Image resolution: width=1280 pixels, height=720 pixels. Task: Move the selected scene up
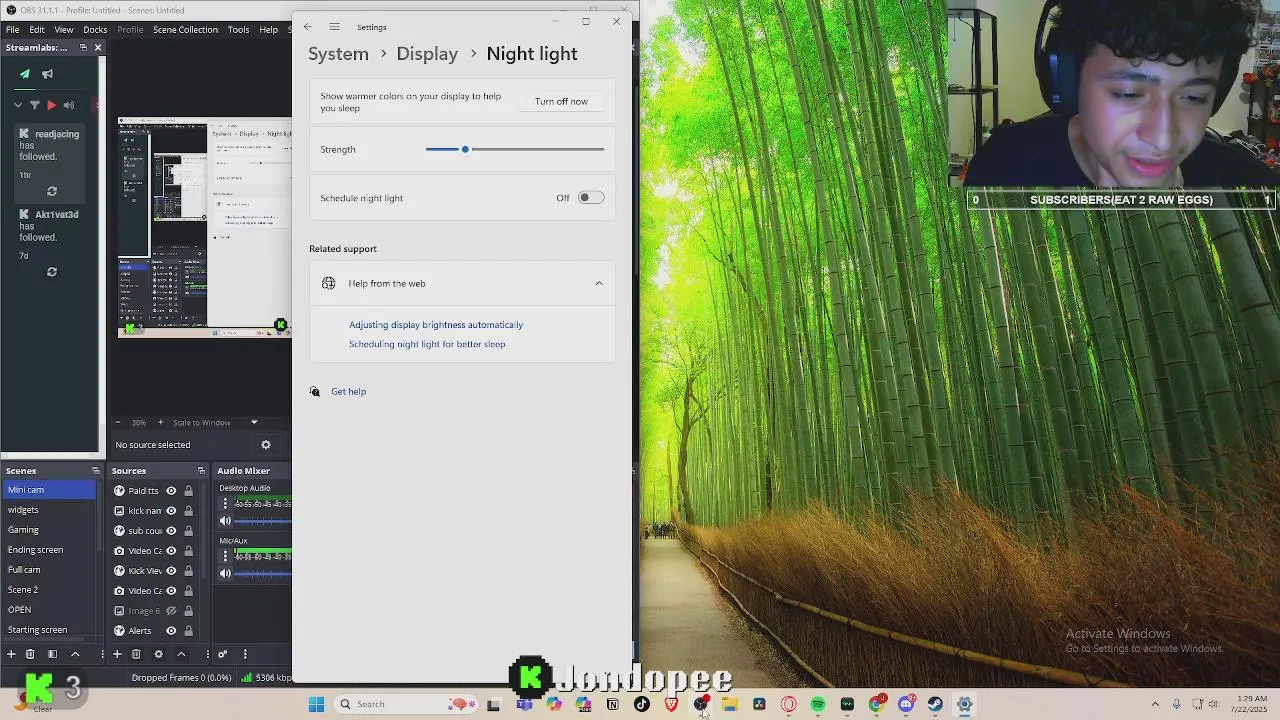(x=75, y=654)
